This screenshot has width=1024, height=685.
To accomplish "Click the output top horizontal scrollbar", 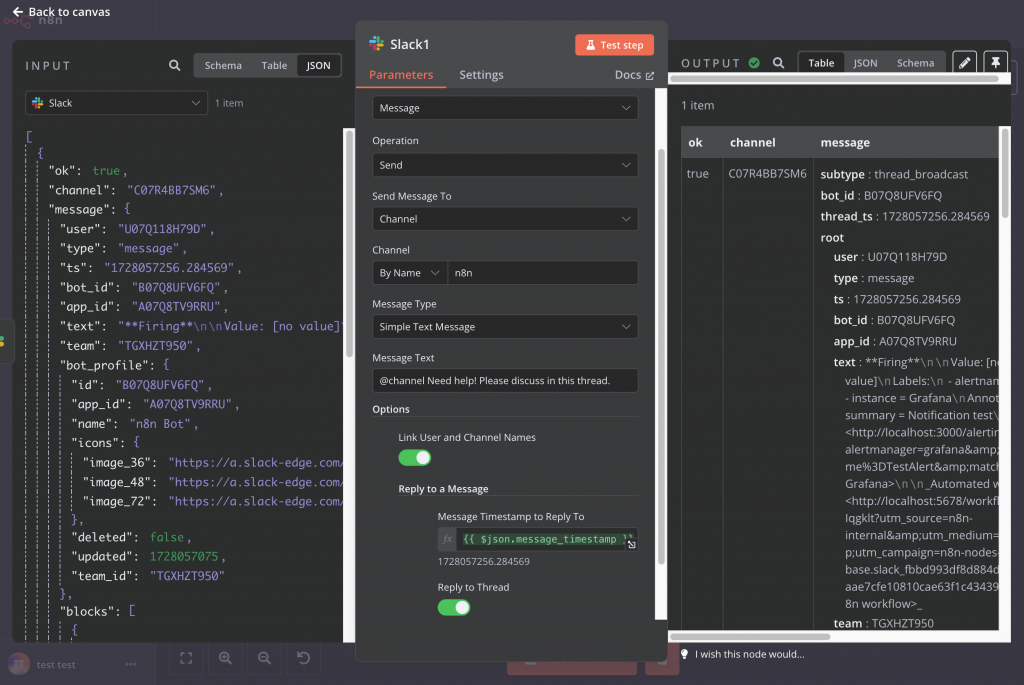I will [834, 79].
